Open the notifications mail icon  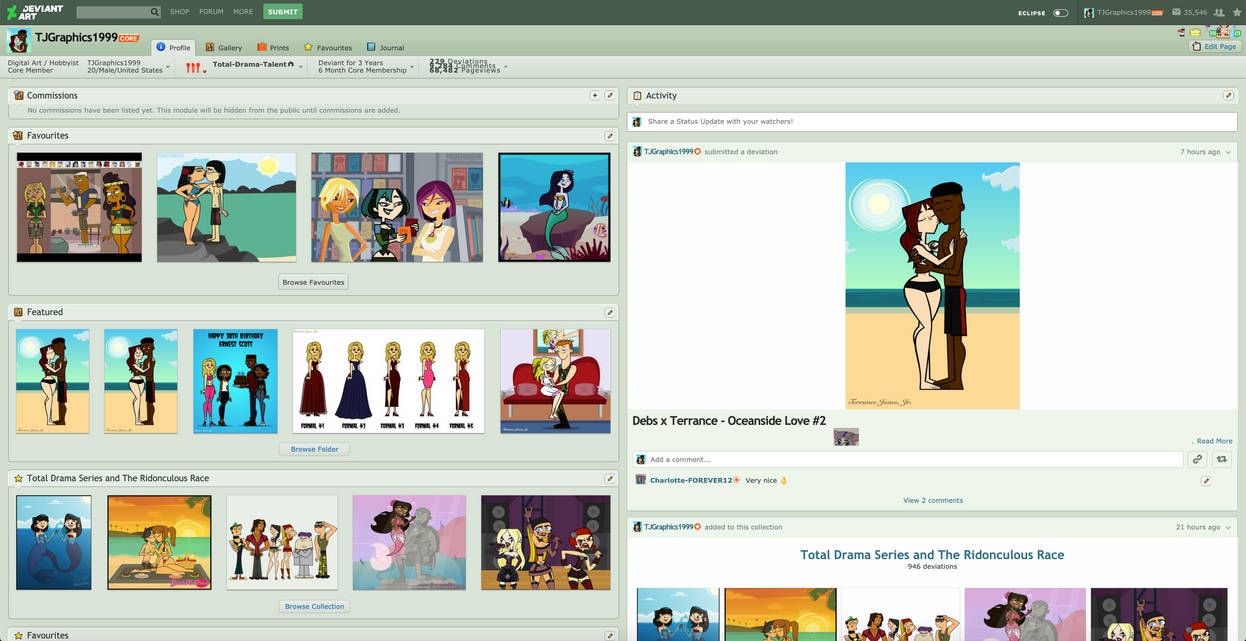(x=1175, y=12)
